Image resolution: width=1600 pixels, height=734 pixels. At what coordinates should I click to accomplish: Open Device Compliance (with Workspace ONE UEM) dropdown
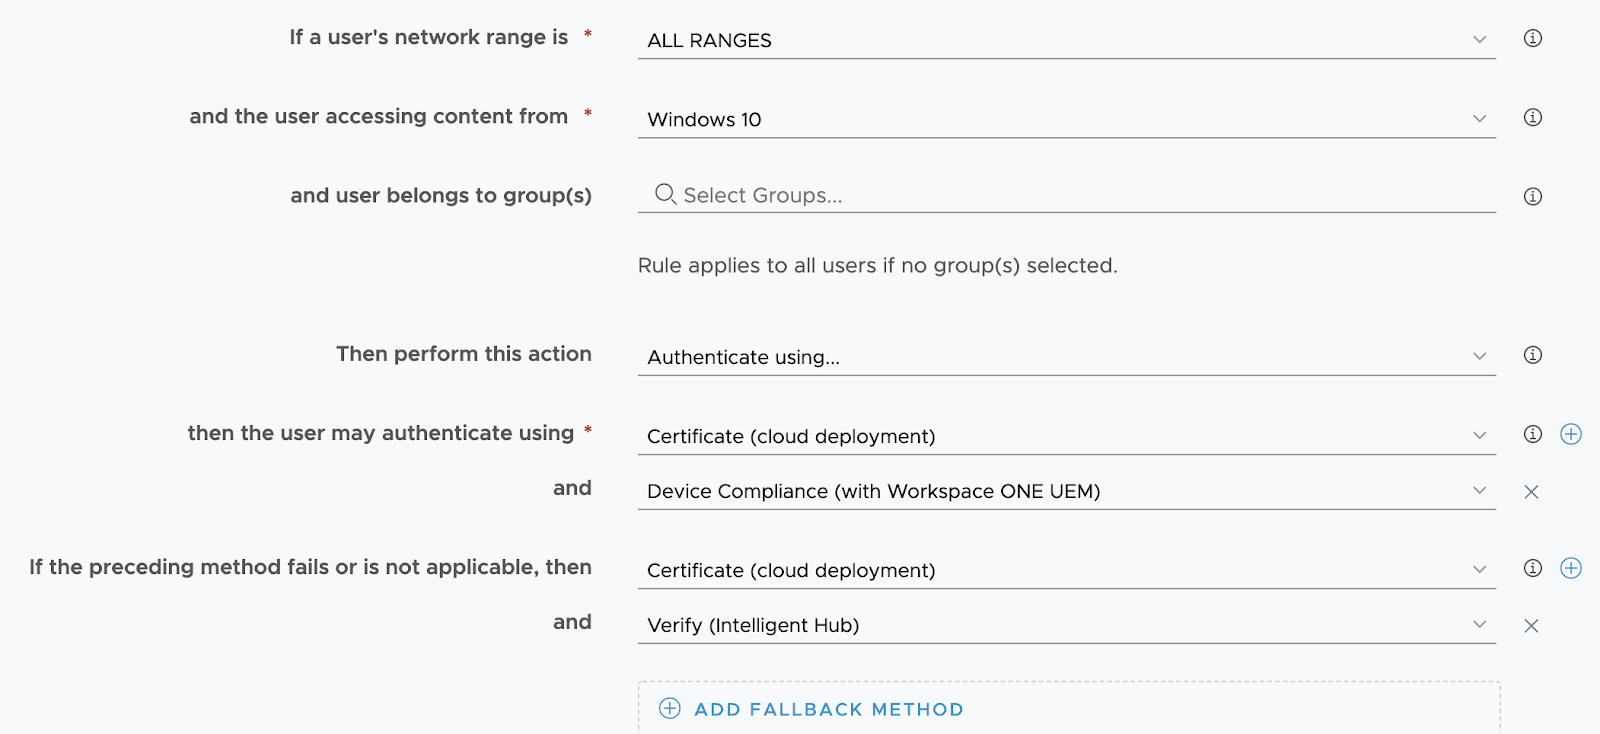click(1067, 491)
